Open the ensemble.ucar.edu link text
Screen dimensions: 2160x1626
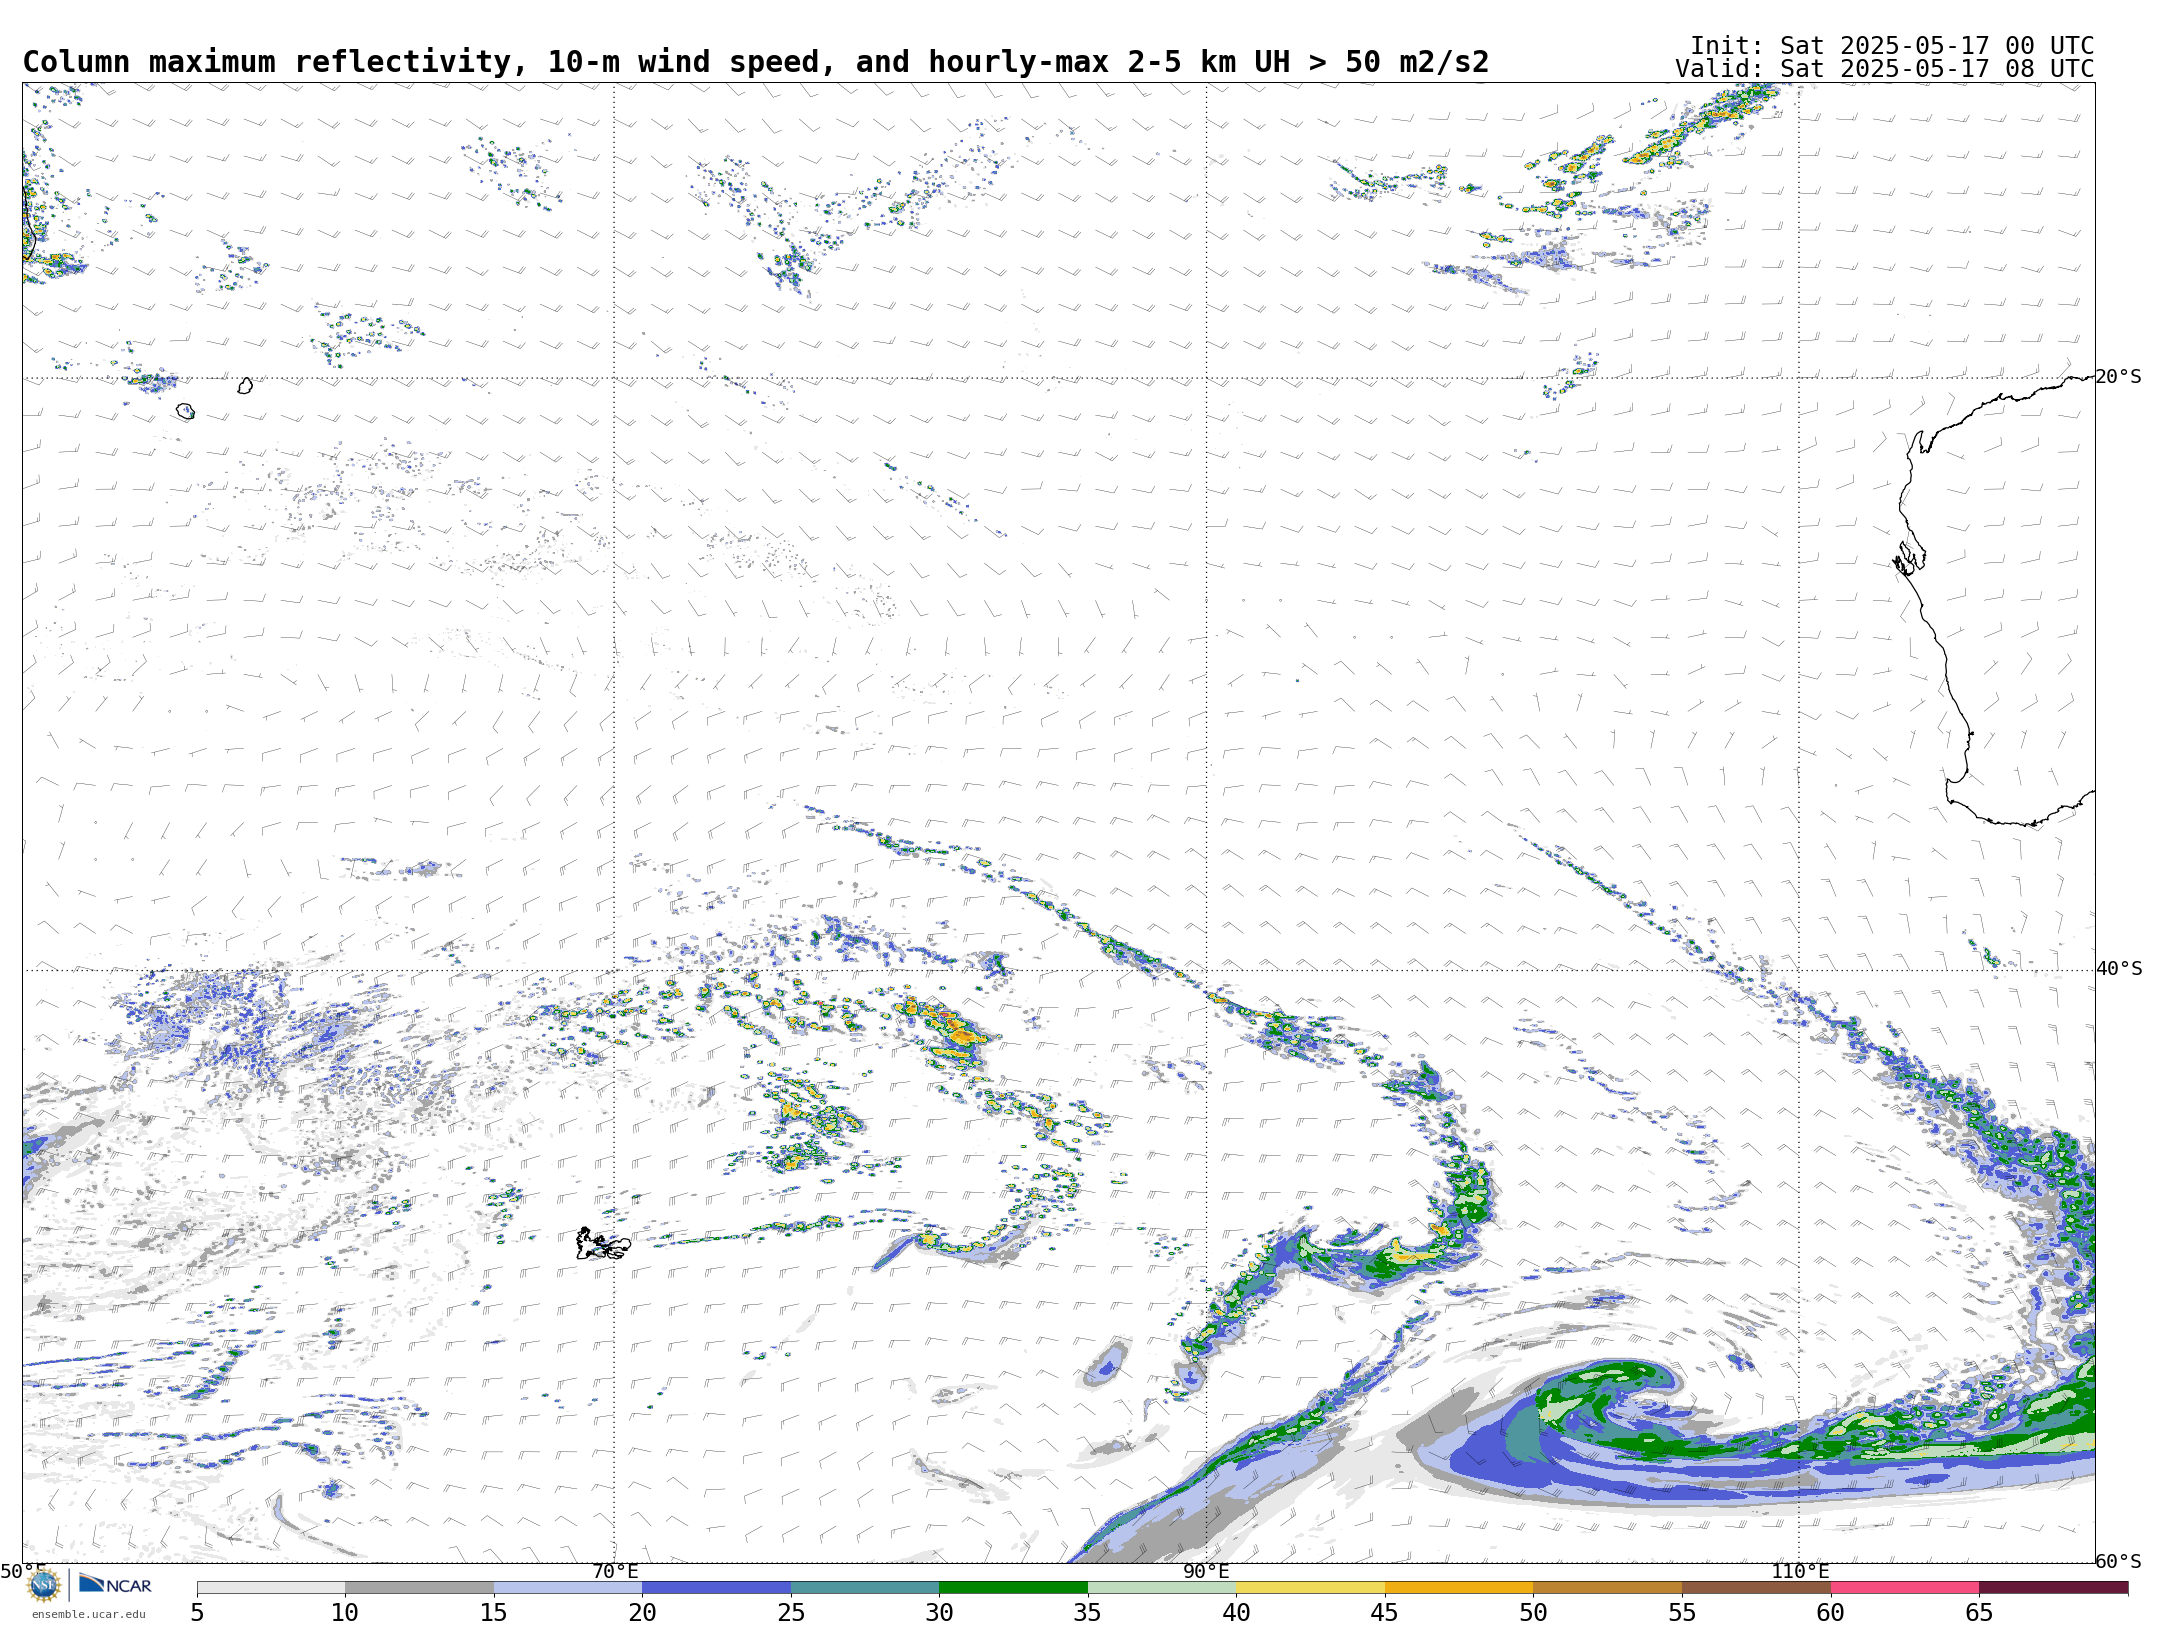pos(88,1614)
